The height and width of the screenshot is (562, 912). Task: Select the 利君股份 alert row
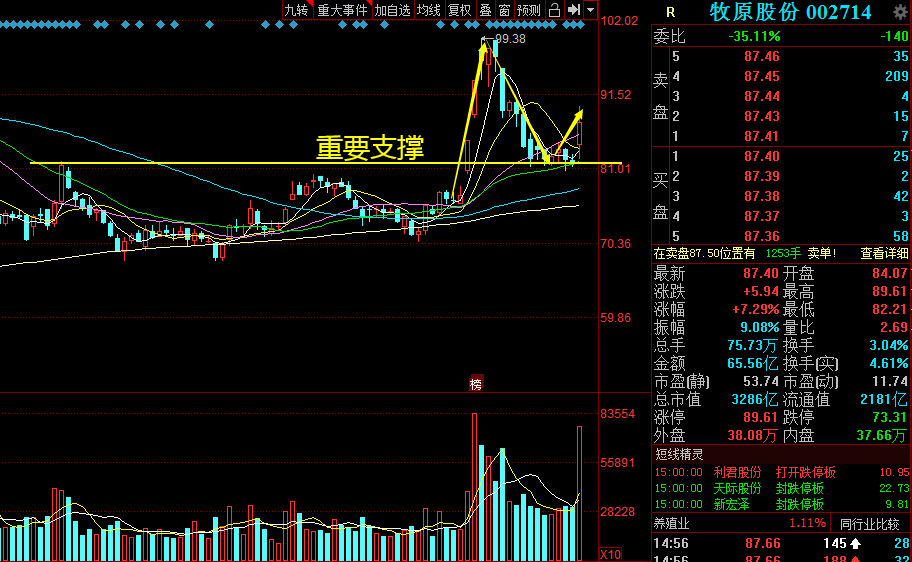tap(781, 472)
